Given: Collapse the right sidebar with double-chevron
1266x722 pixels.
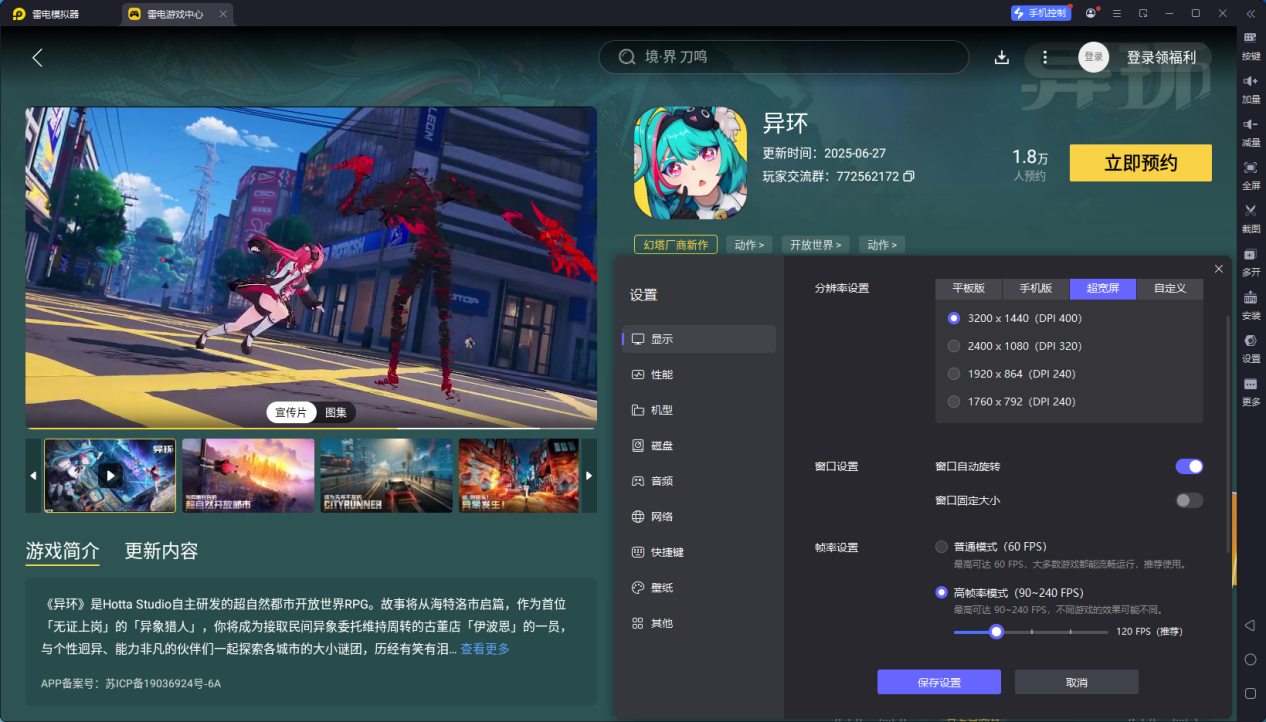Looking at the screenshot, I should [x=1250, y=13].
